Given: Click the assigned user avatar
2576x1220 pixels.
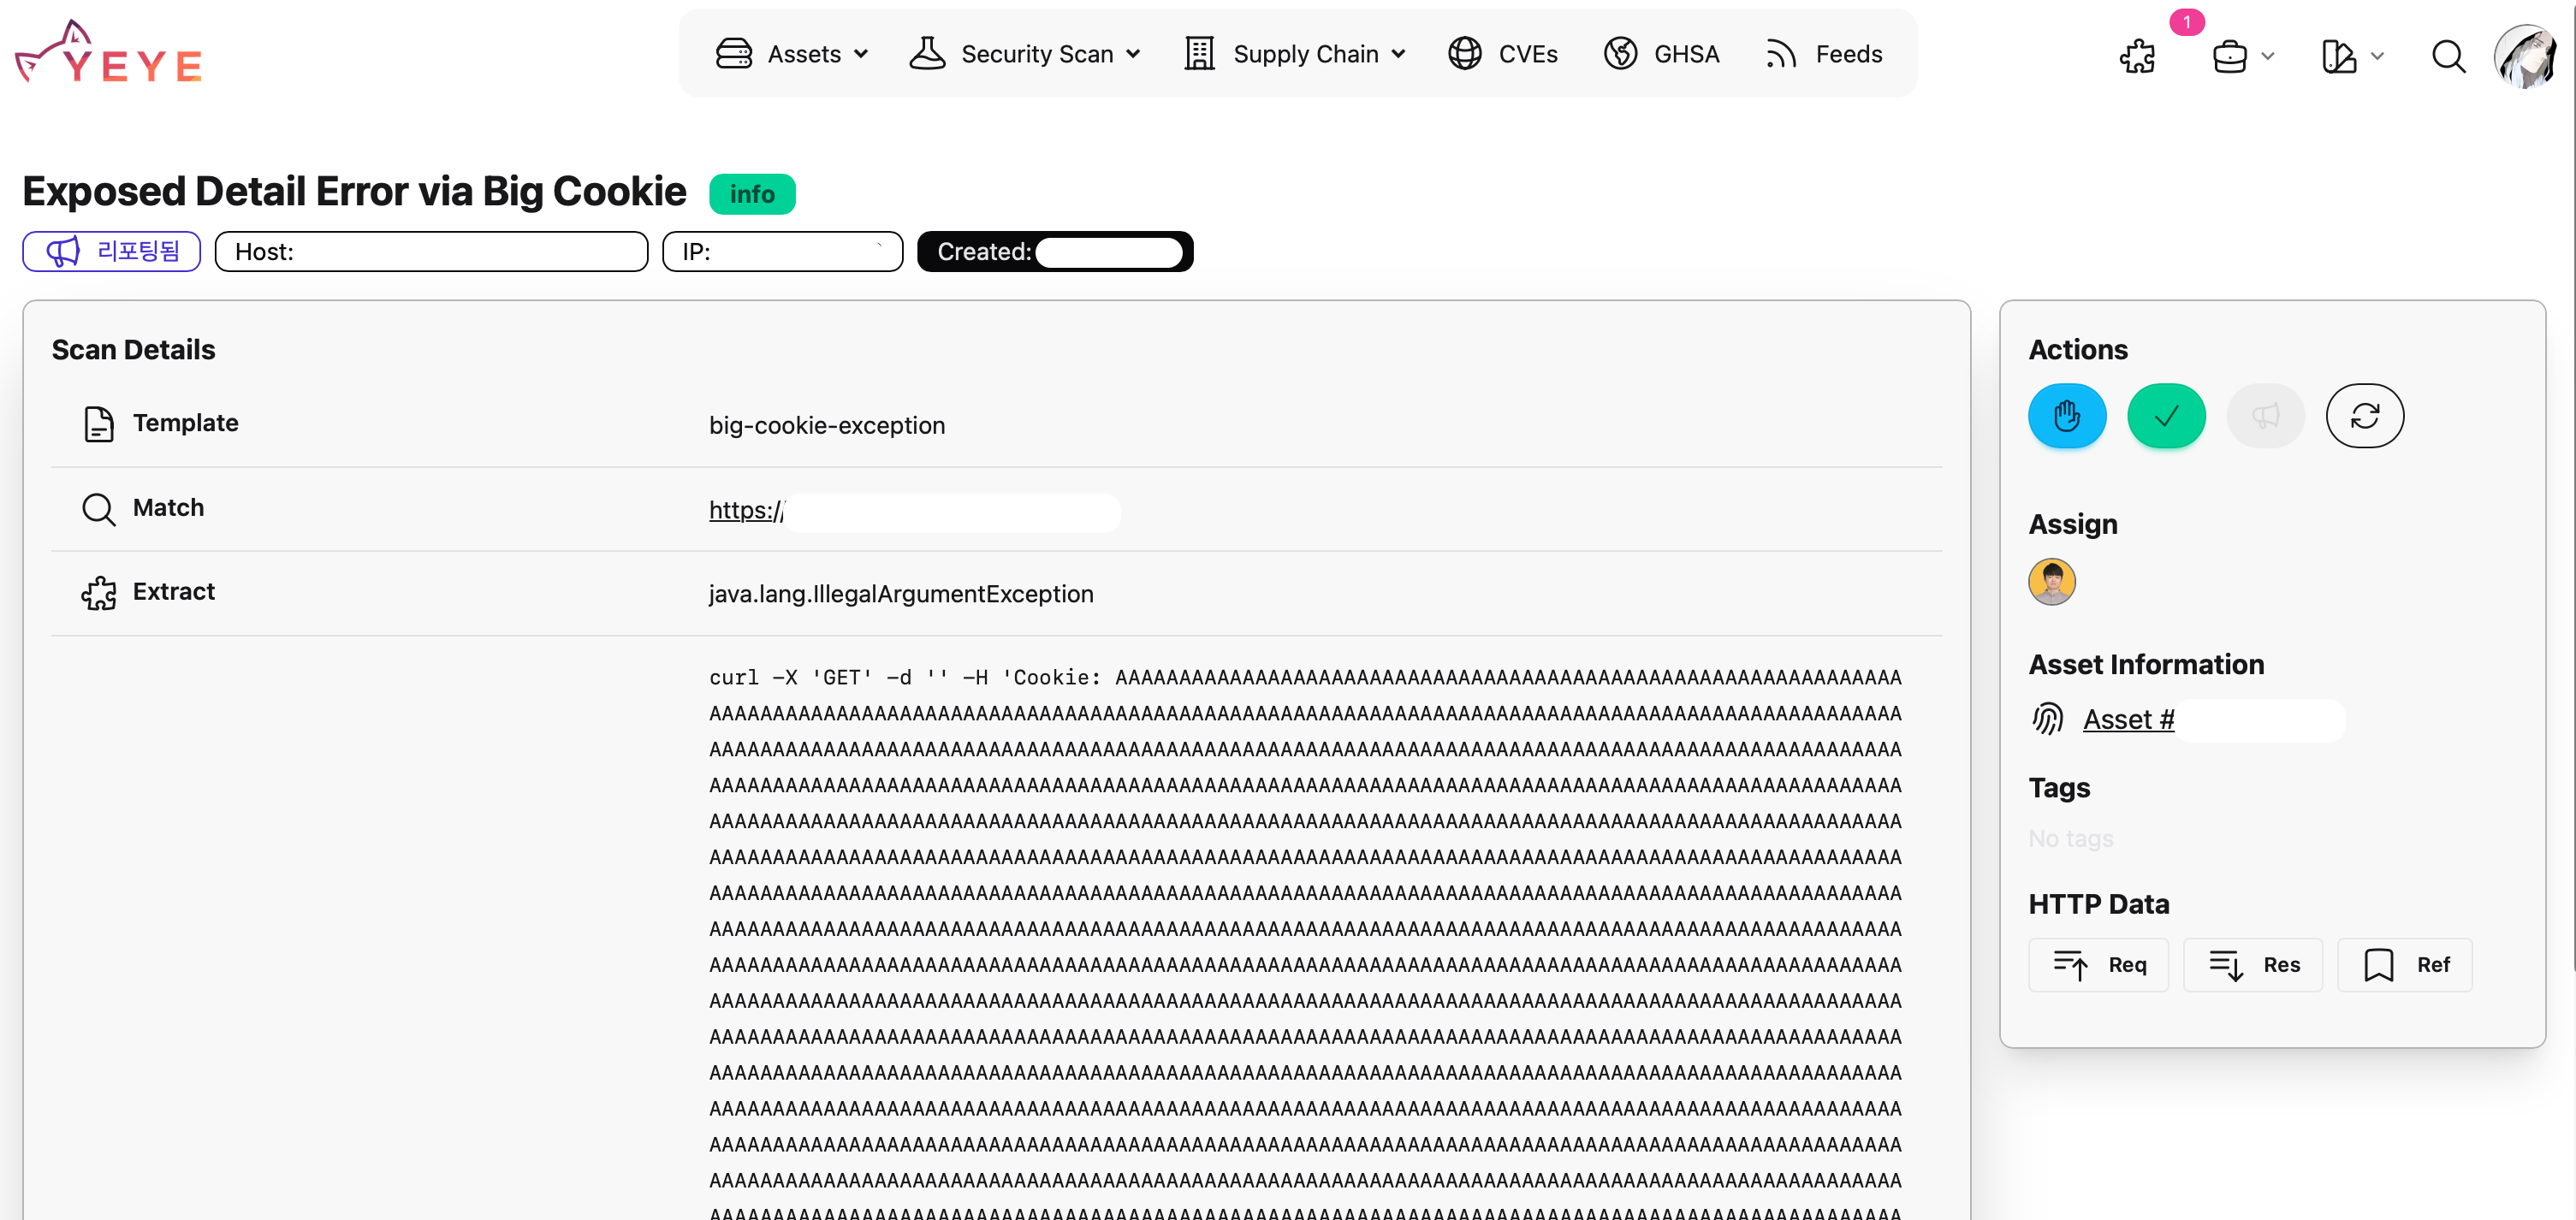Looking at the screenshot, I should [2051, 581].
